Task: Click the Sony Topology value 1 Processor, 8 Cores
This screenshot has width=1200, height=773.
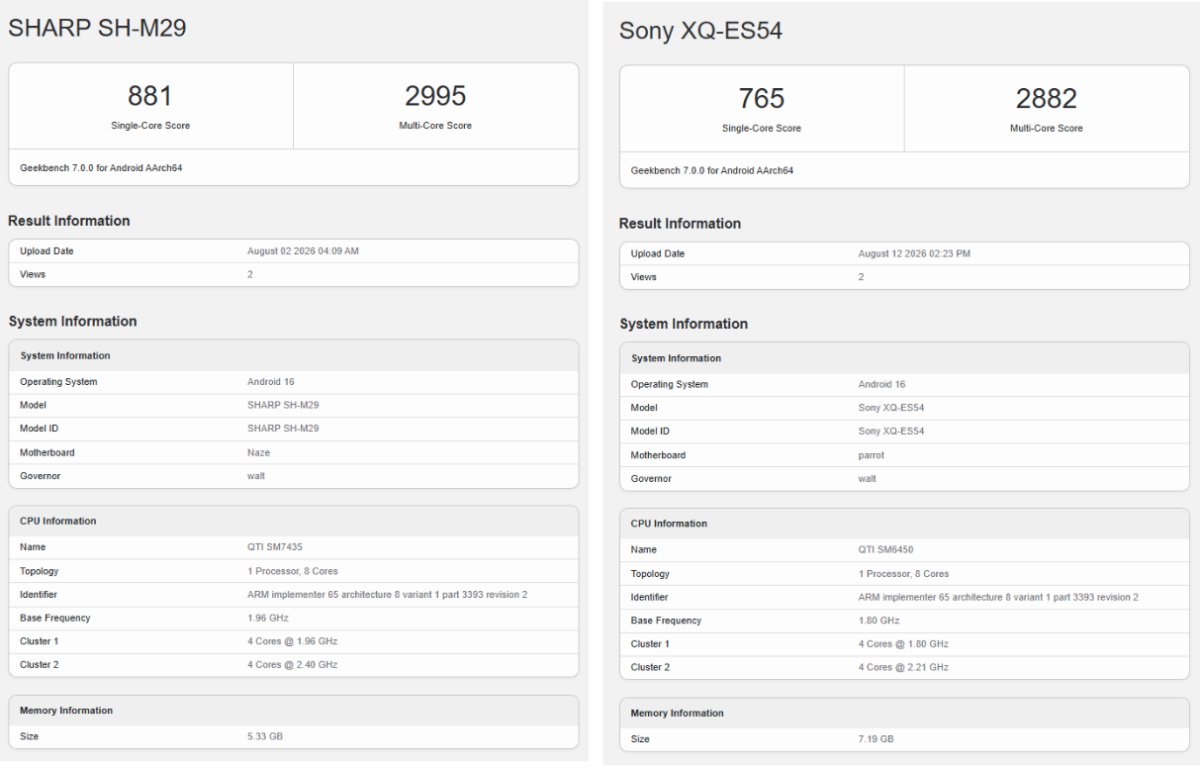Action: pos(903,574)
